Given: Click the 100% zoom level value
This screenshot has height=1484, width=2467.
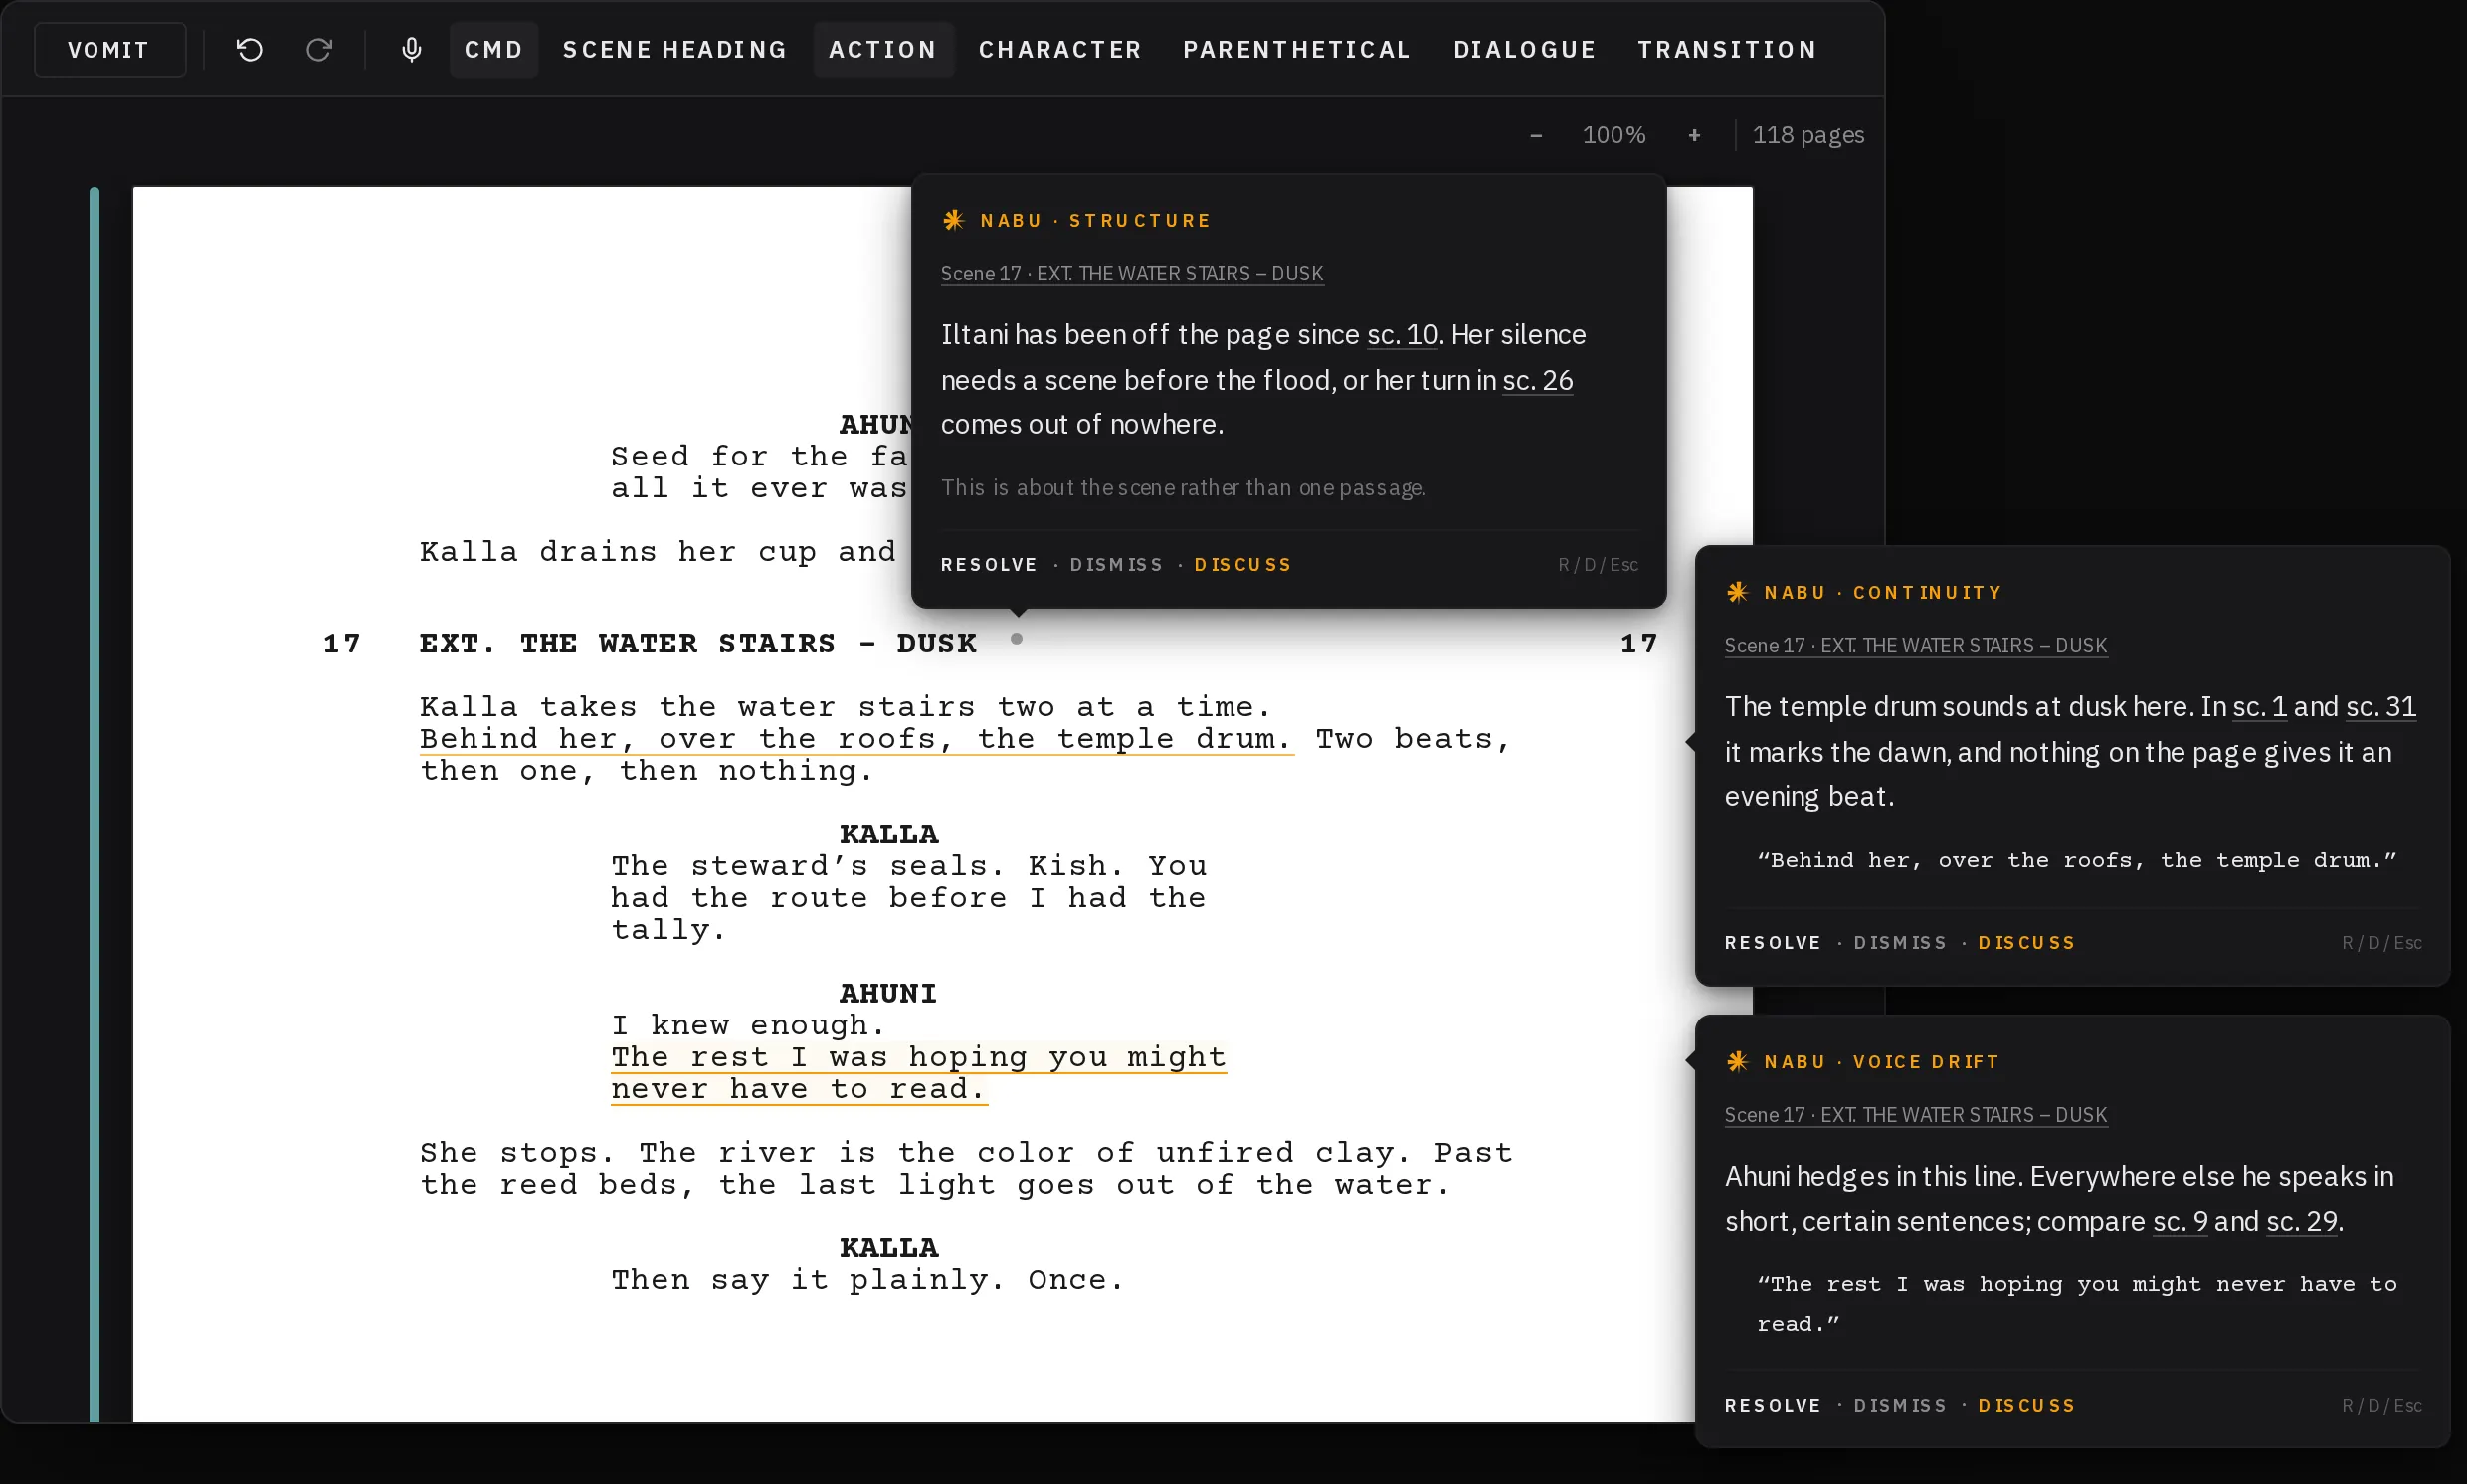Looking at the screenshot, I should [1613, 135].
